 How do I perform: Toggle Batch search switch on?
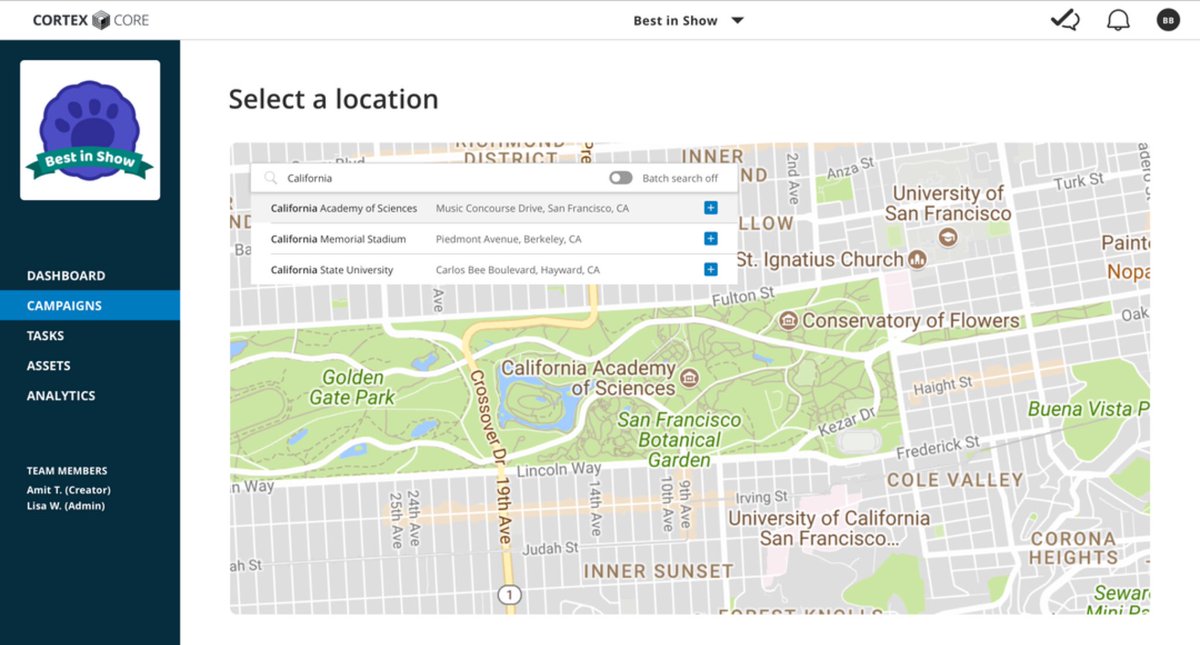point(621,178)
